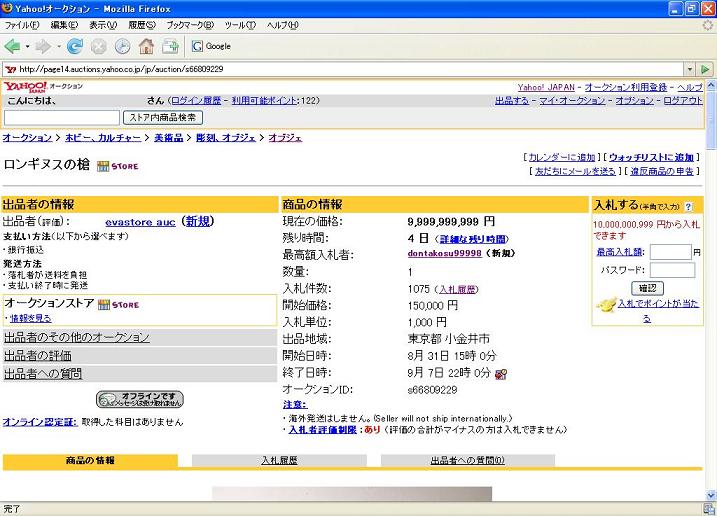Open the forward history dropdown arrow
Screen dimensions: 717x516
[x=59, y=46]
